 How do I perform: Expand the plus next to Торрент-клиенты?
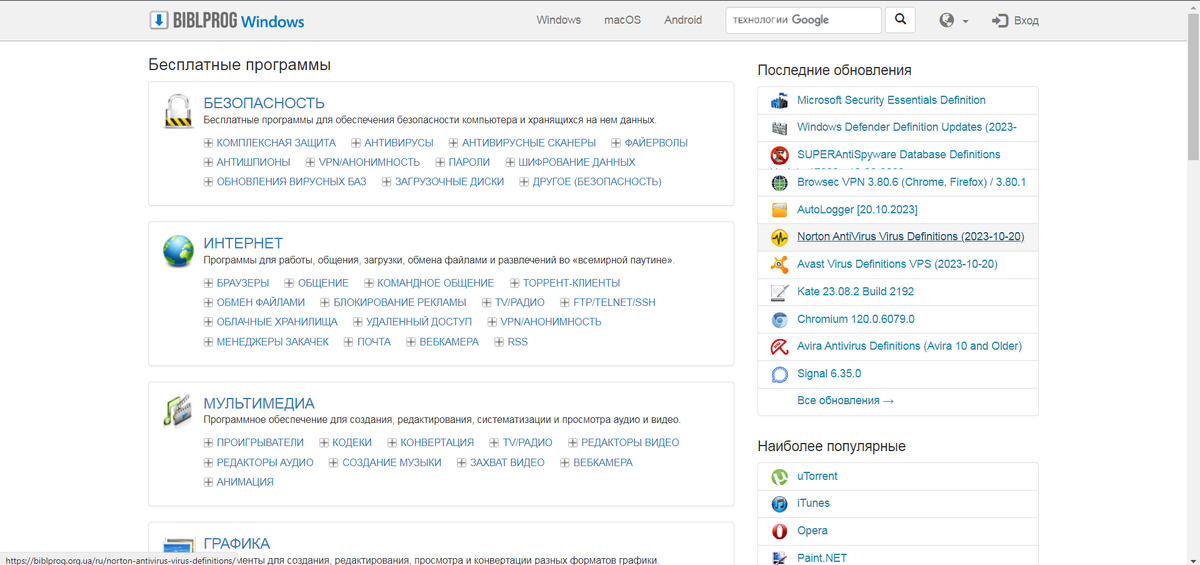tap(514, 283)
